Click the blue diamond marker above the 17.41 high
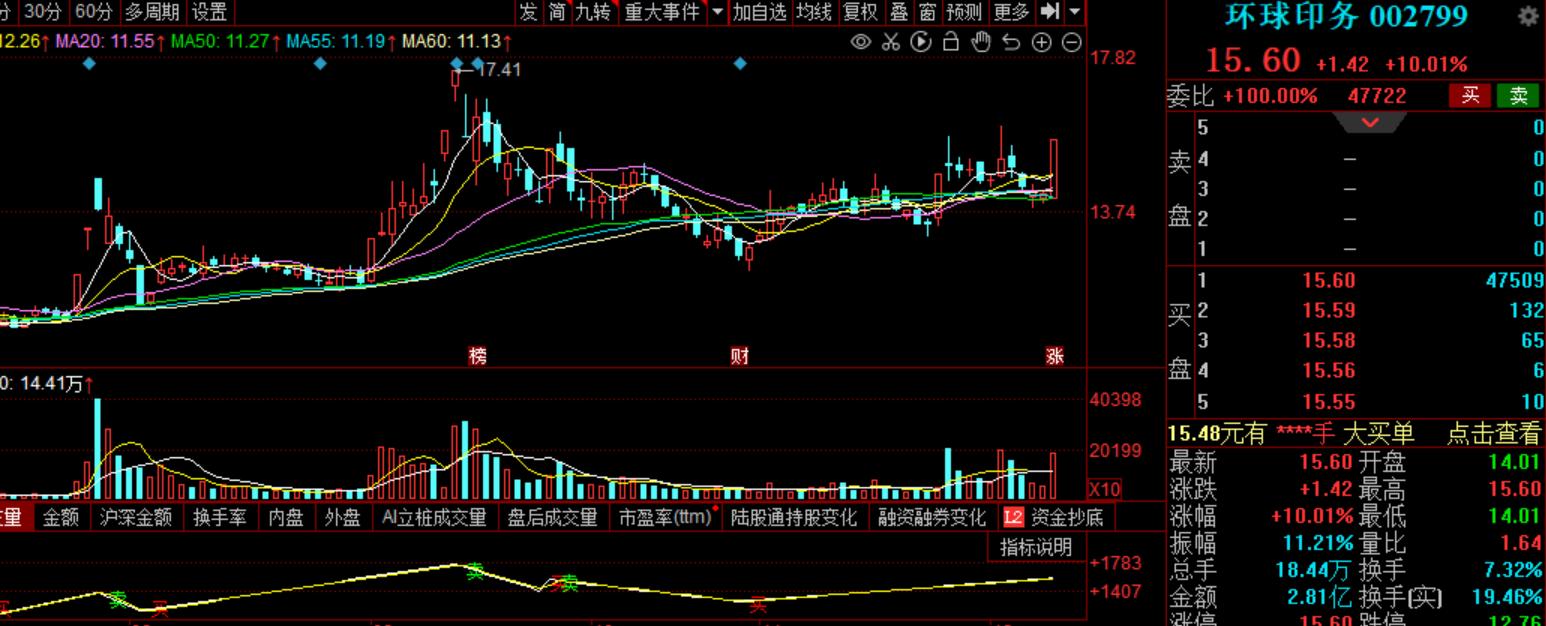The width and height of the screenshot is (1546, 626). [x=457, y=63]
